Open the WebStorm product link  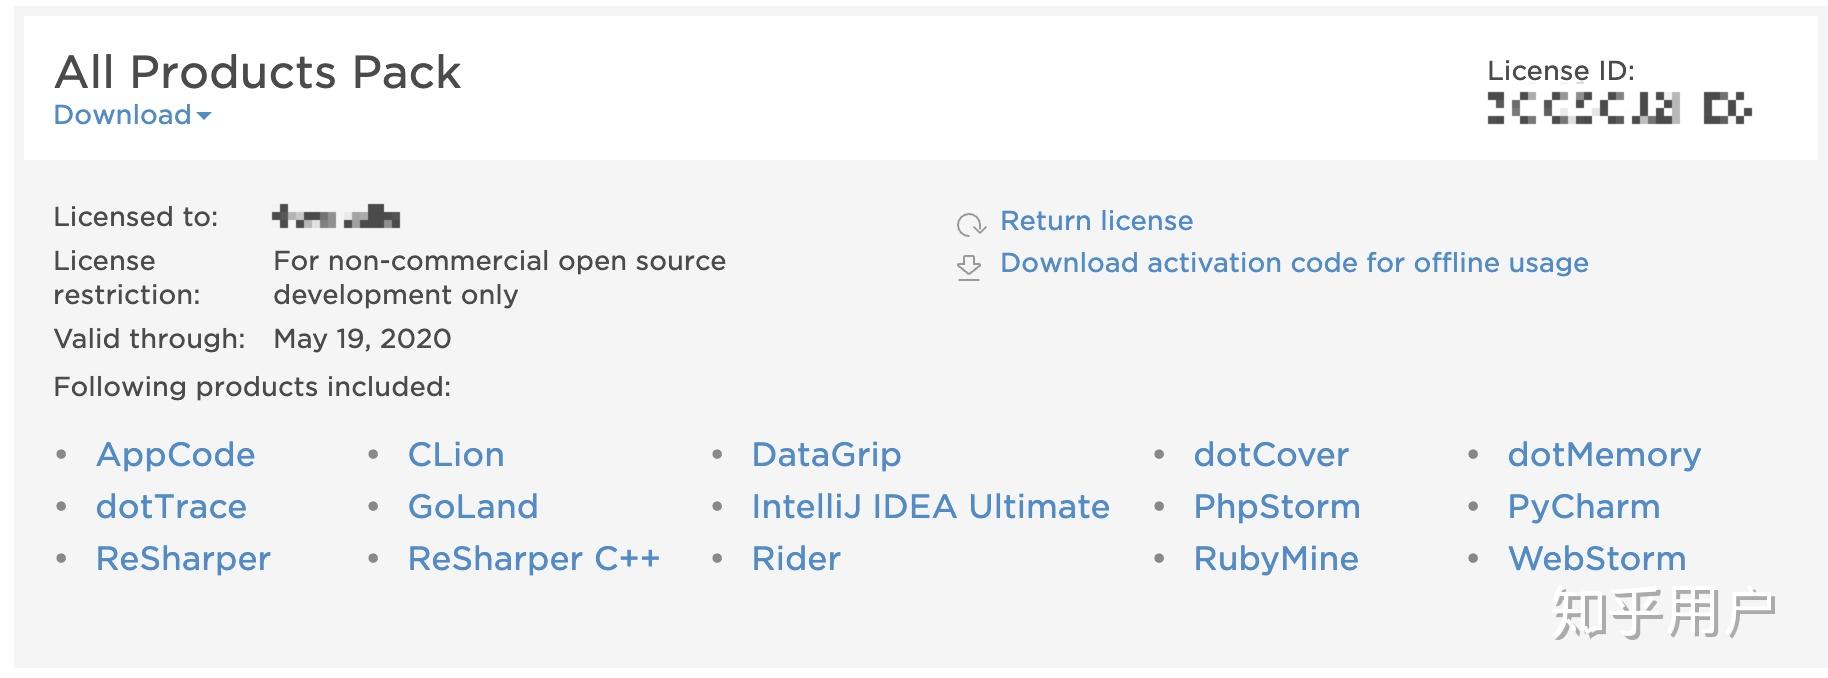pyautogui.click(x=1597, y=559)
